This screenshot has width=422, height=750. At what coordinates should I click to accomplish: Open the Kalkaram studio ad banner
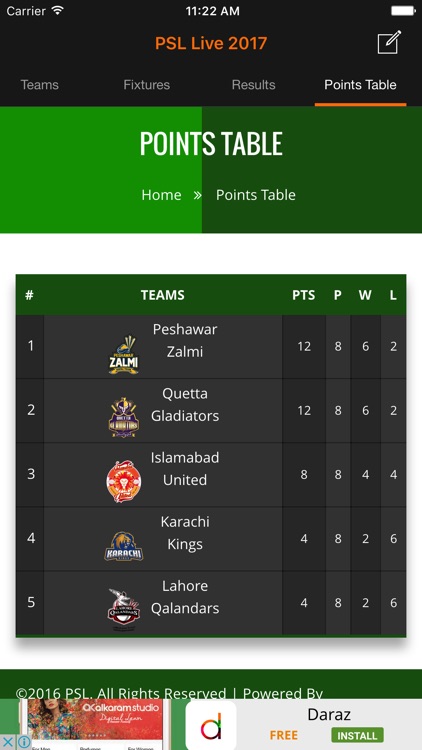[94, 725]
